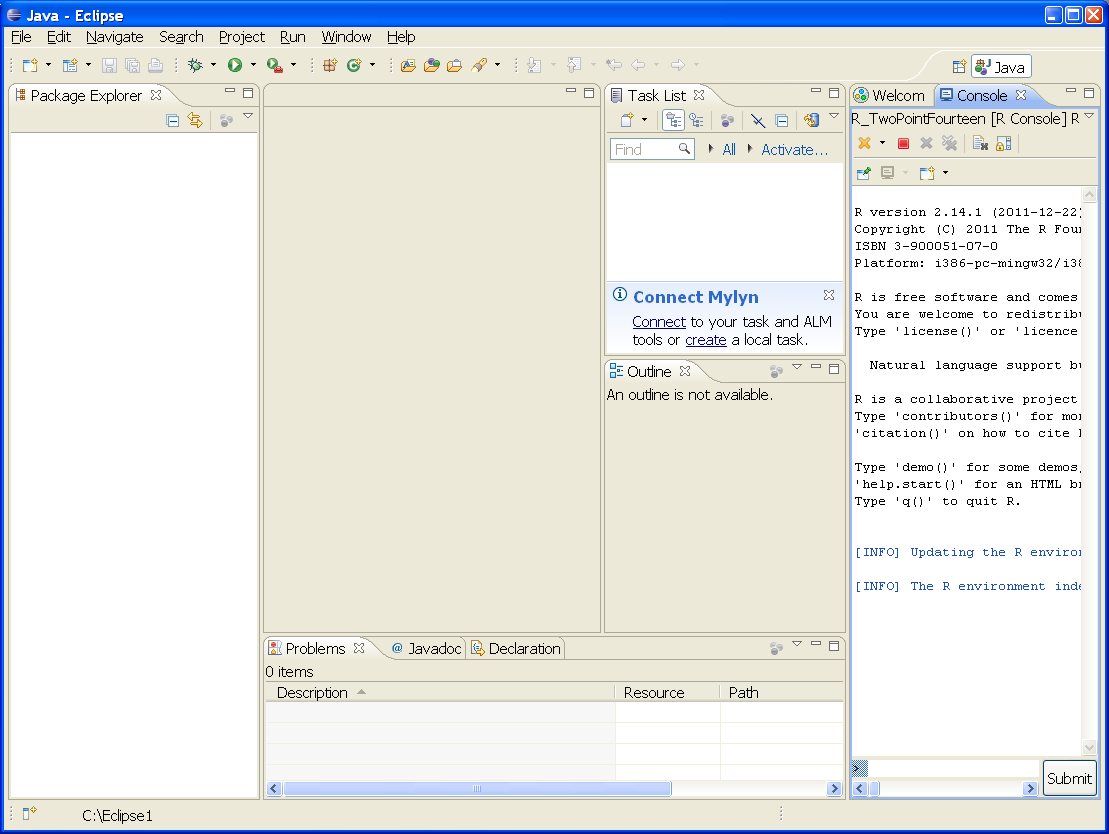This screenshot has height=834, width=1109.
Task: Maximize the Problems view panel
Action: 834,645
